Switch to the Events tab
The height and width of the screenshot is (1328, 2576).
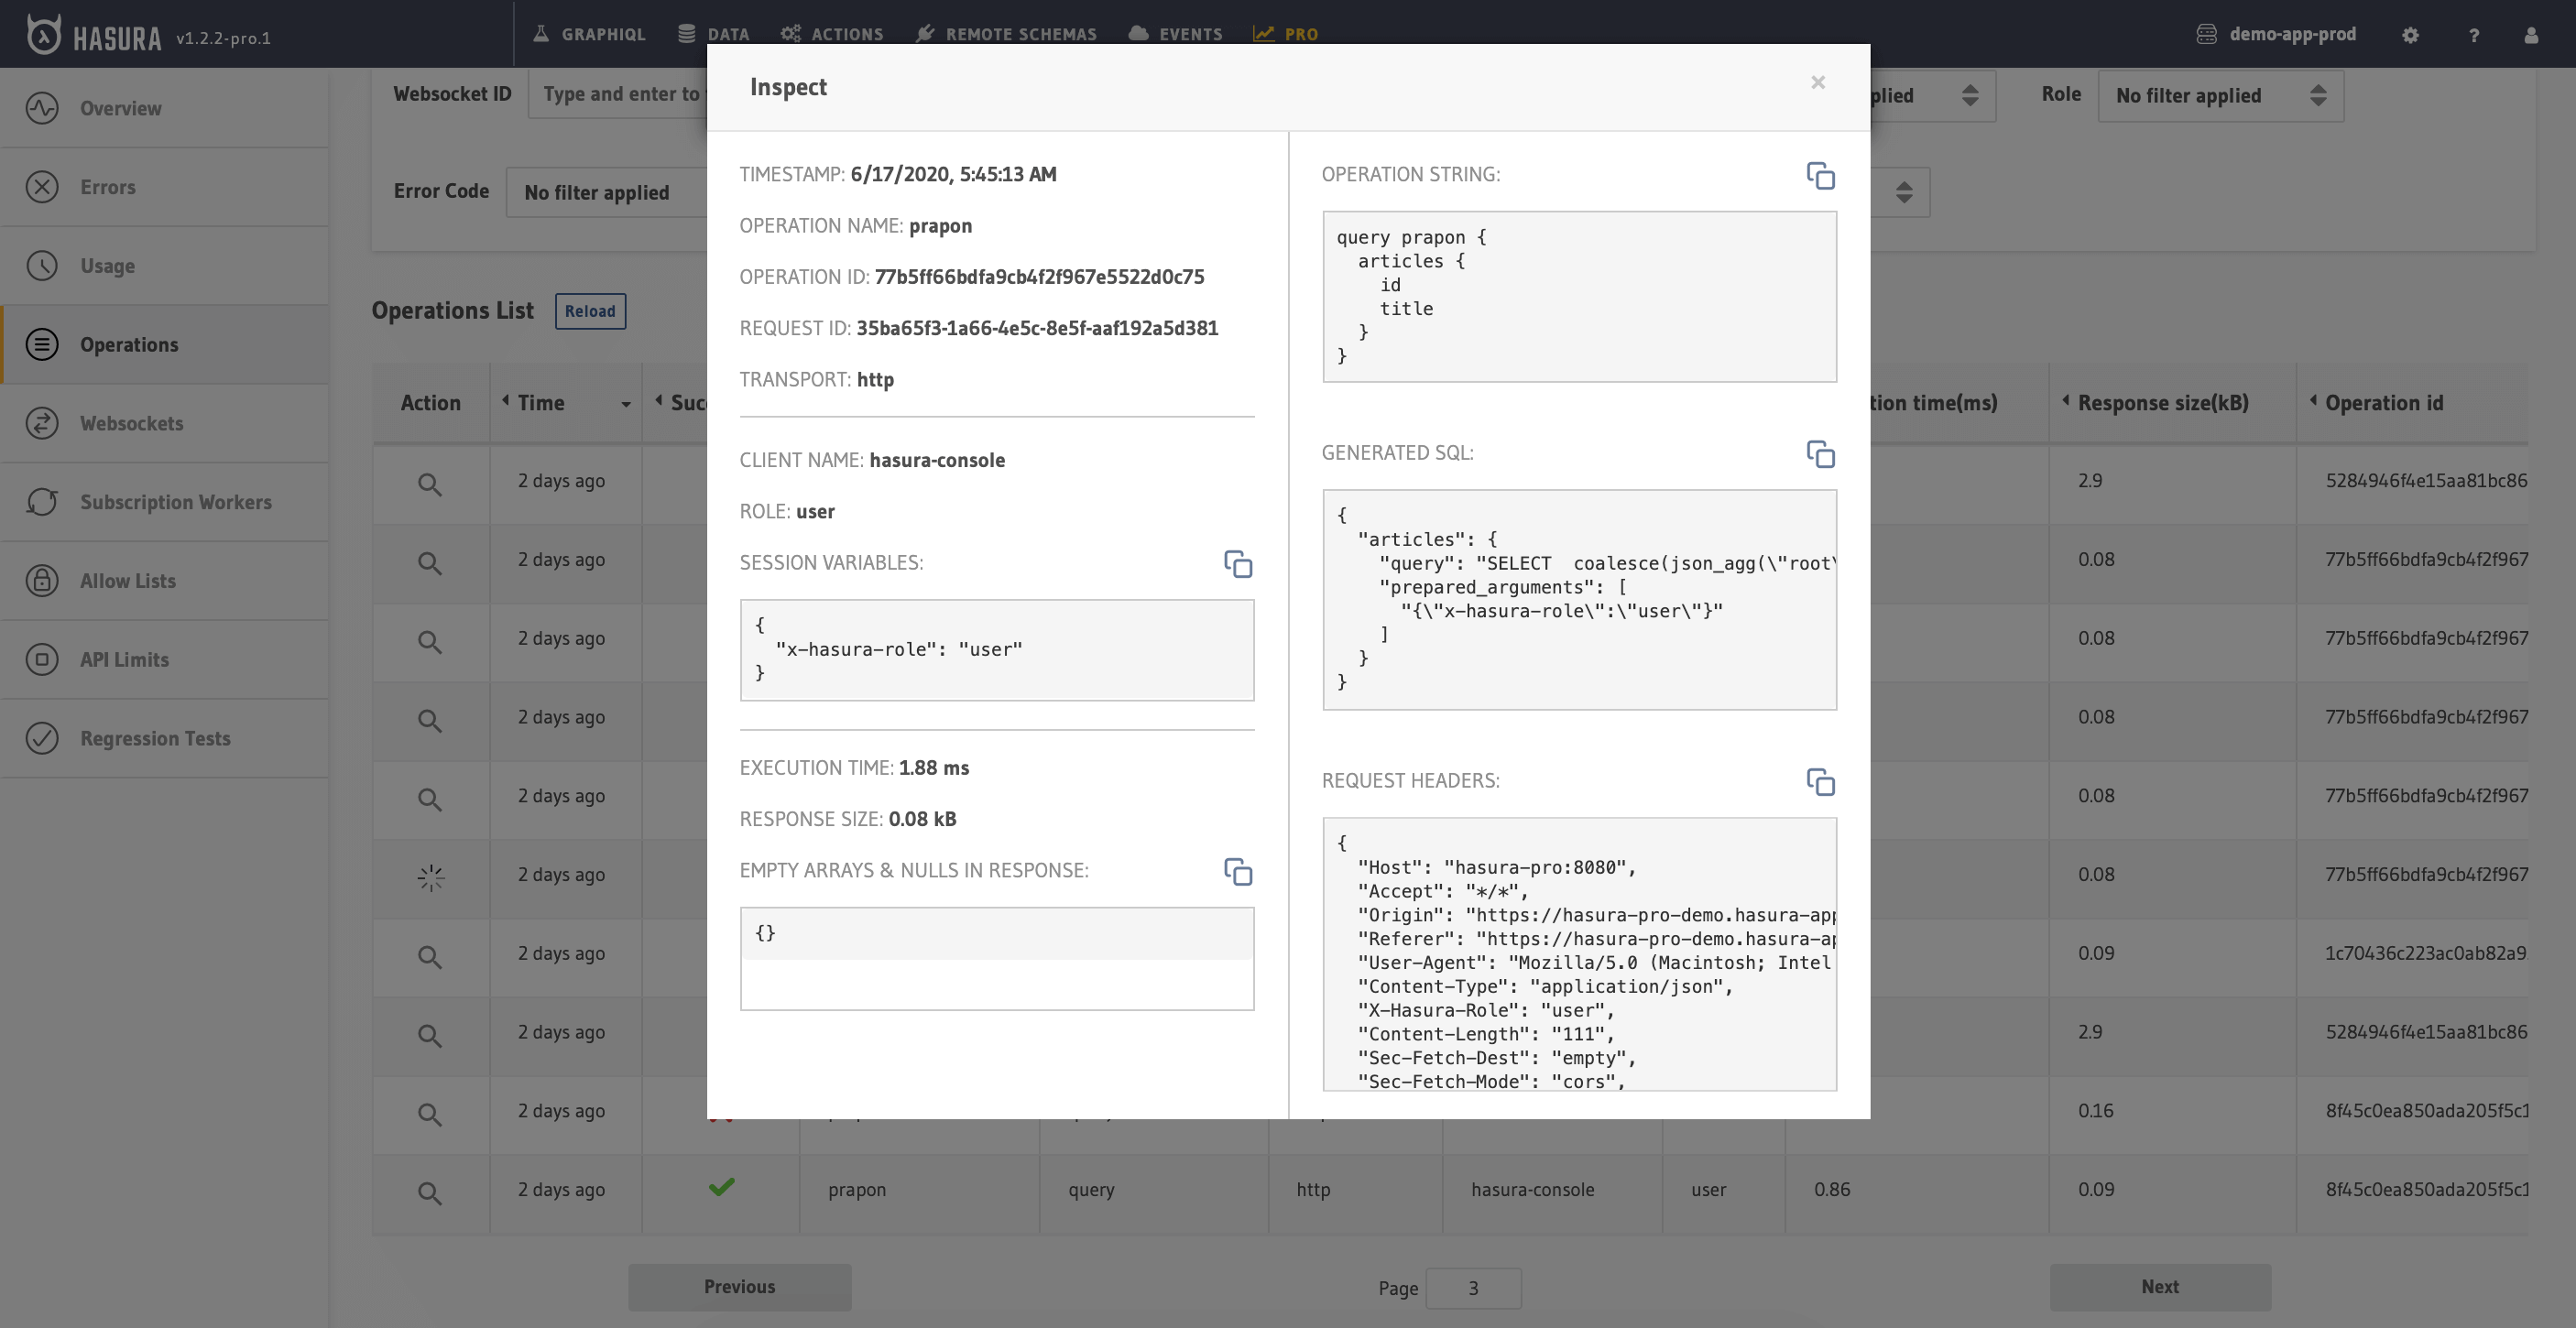click(x=1175, y=34)
